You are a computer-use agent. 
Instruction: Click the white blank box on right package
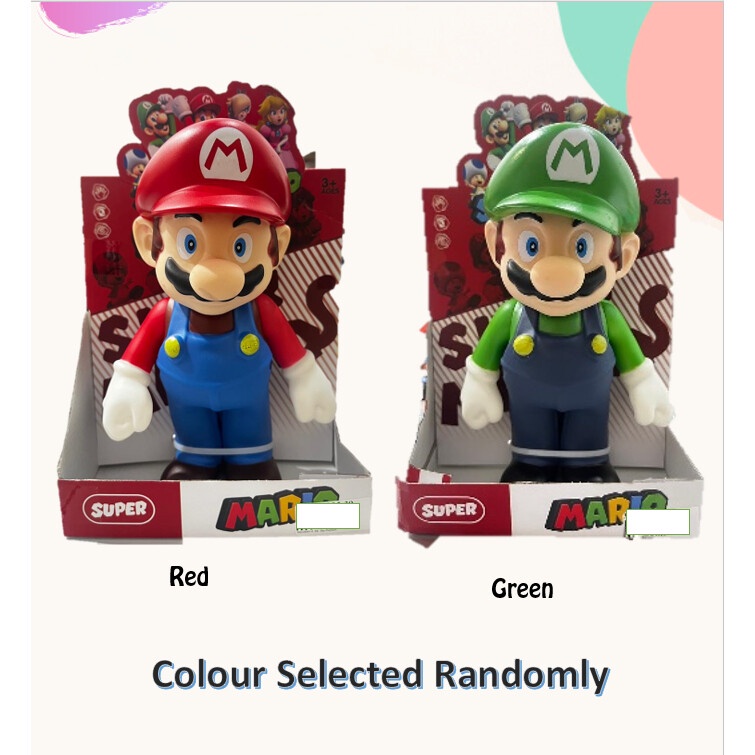click(658, 522)
